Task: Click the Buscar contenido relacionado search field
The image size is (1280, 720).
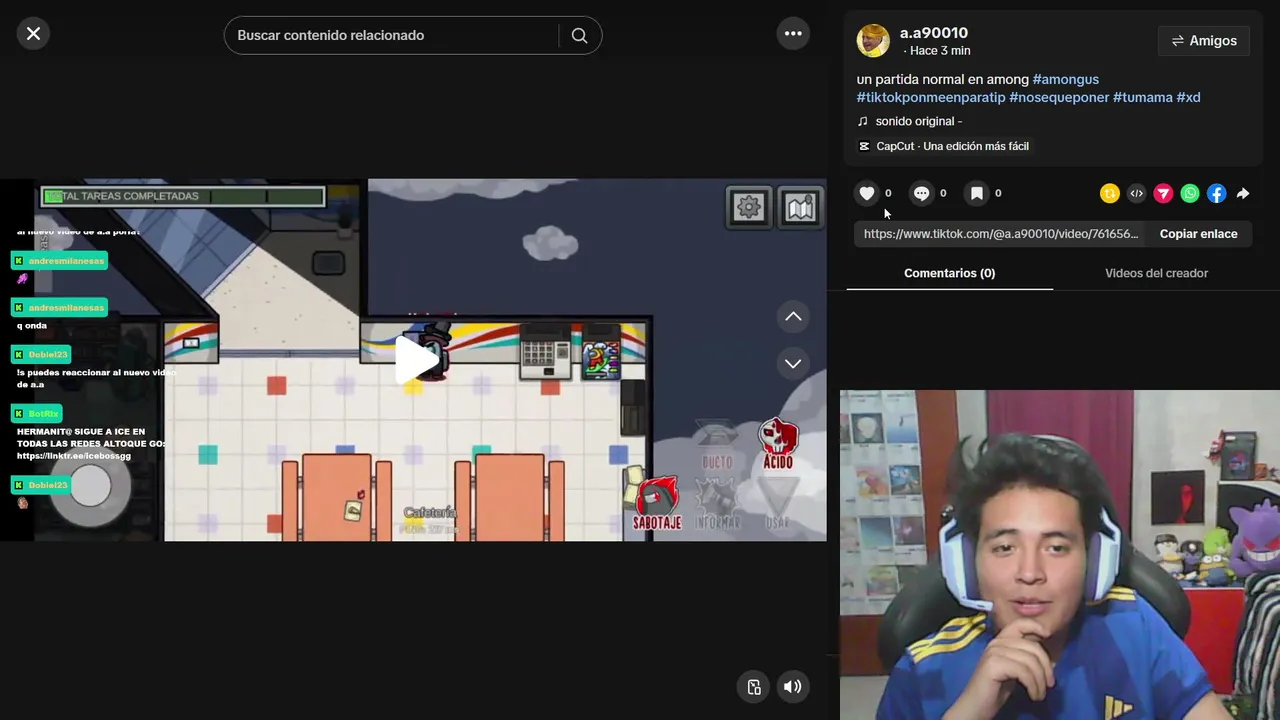Action: tap(392, 35)
